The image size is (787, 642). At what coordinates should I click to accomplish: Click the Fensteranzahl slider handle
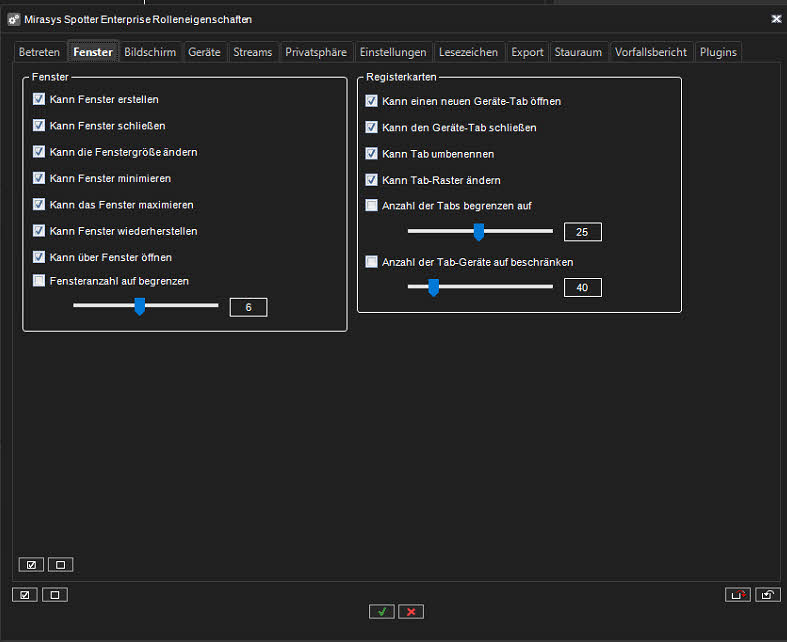(140, 306)
